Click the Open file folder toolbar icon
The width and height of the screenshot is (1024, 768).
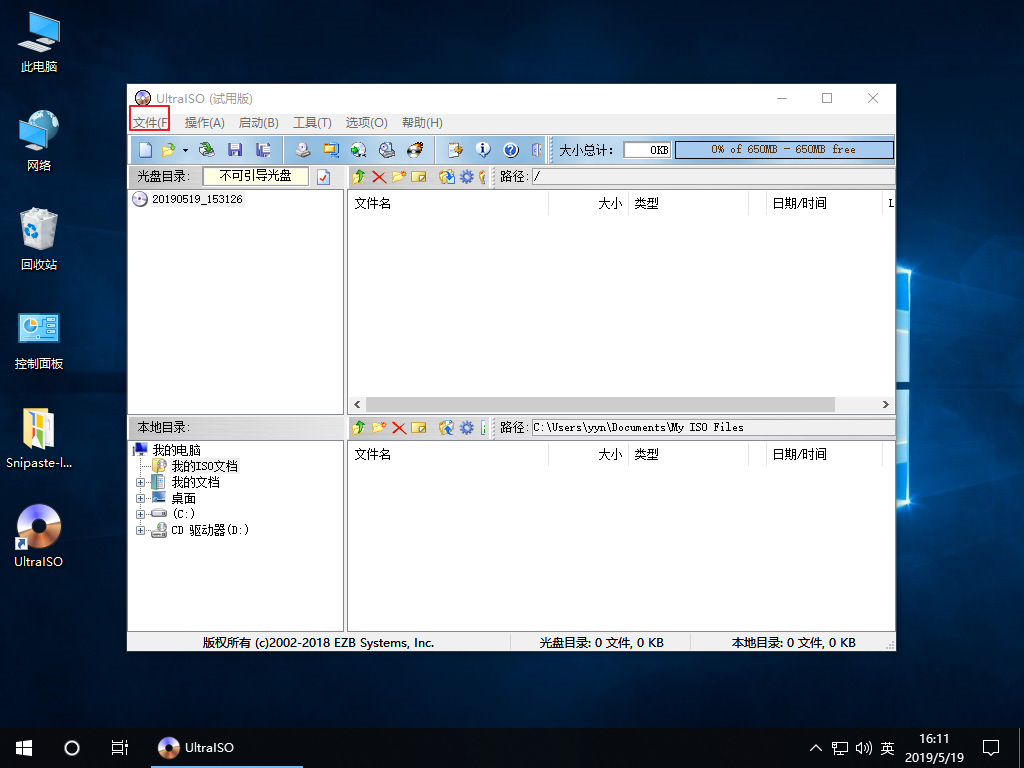tap(168, 150)
